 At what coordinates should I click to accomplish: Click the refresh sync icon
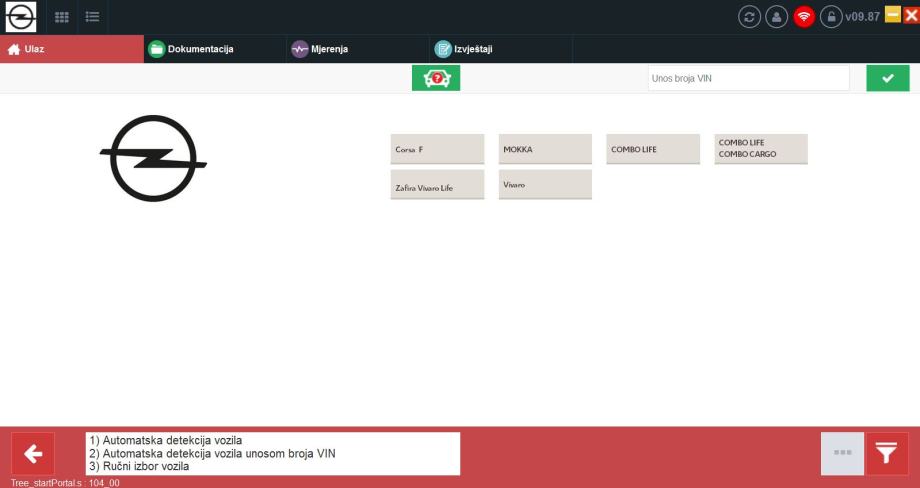click(x=749, y=16)
